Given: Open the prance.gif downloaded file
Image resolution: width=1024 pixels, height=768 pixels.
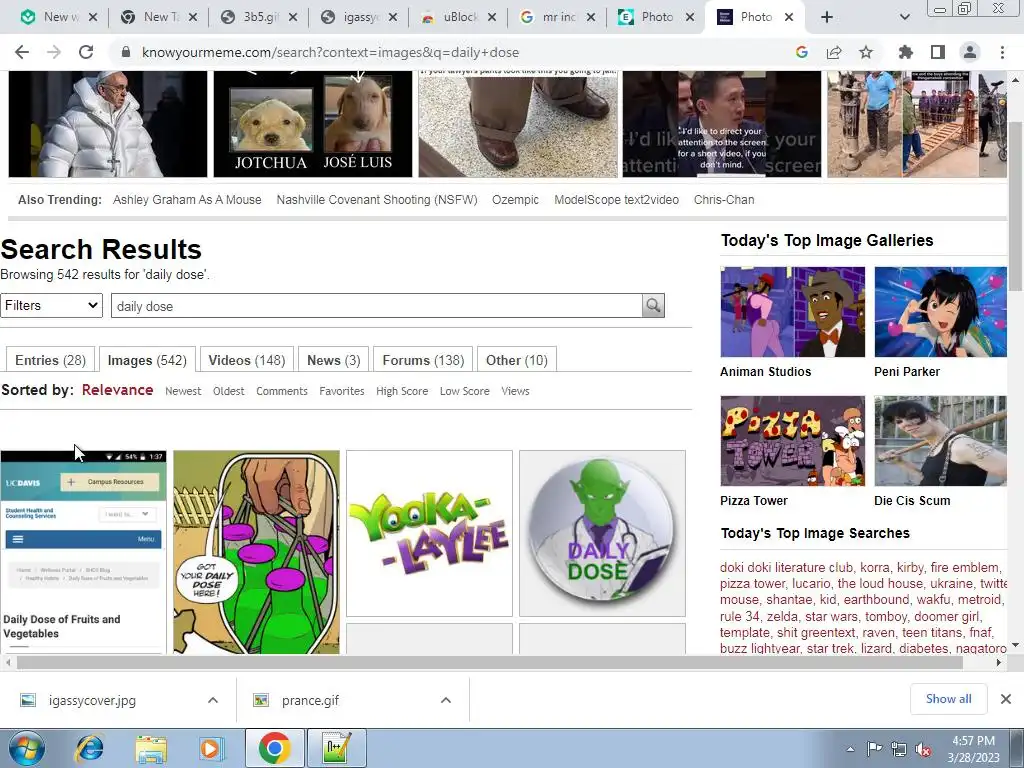Looking at the screenshot, I should [310, 700].
